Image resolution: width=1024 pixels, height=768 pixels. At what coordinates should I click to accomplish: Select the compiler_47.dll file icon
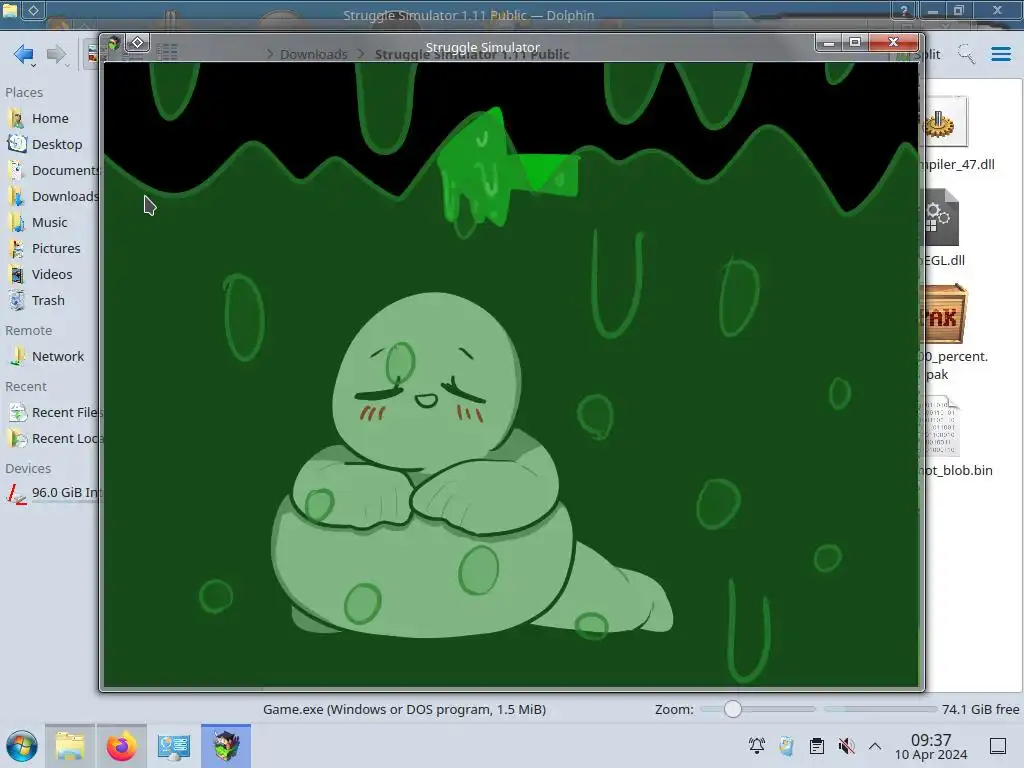point(942,122)
